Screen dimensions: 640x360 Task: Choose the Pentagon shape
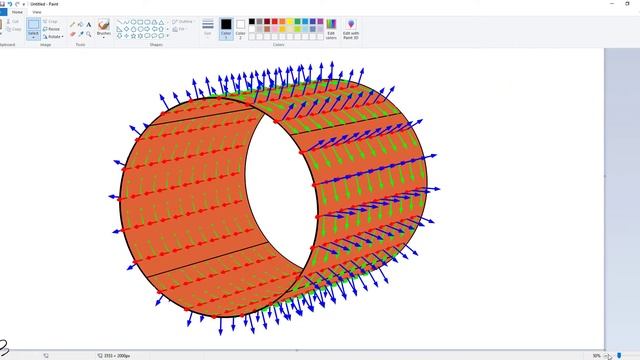coord(133,29)
